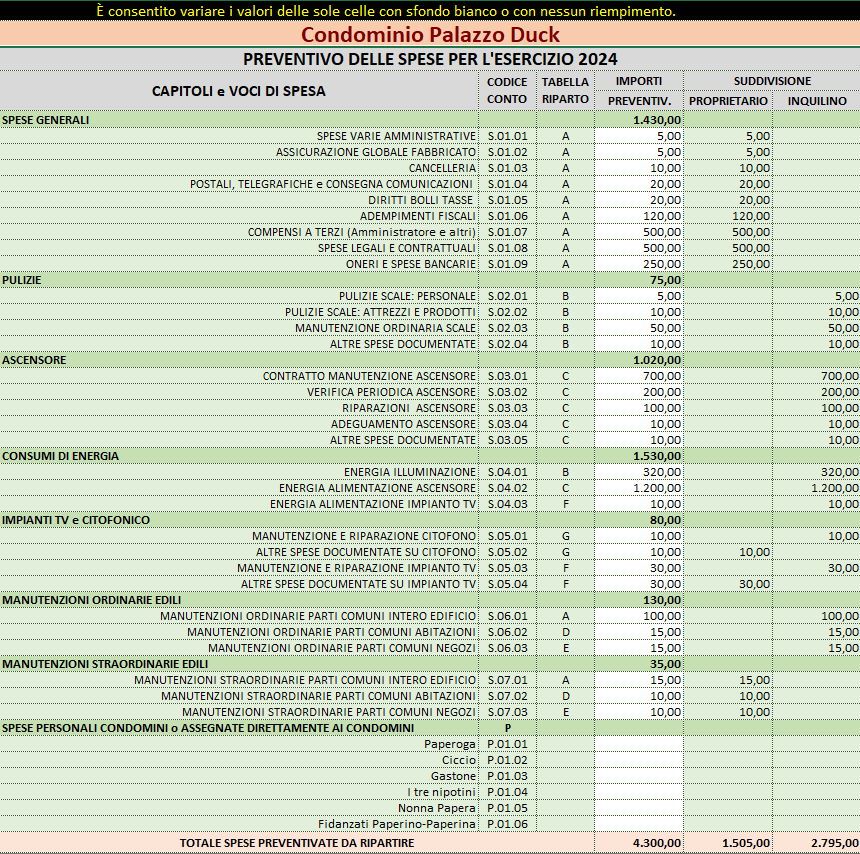Select the inquilino total 2.795,00
Image resolution: width=860 pixels, height=854 pixels.
[x=817, y=842]
